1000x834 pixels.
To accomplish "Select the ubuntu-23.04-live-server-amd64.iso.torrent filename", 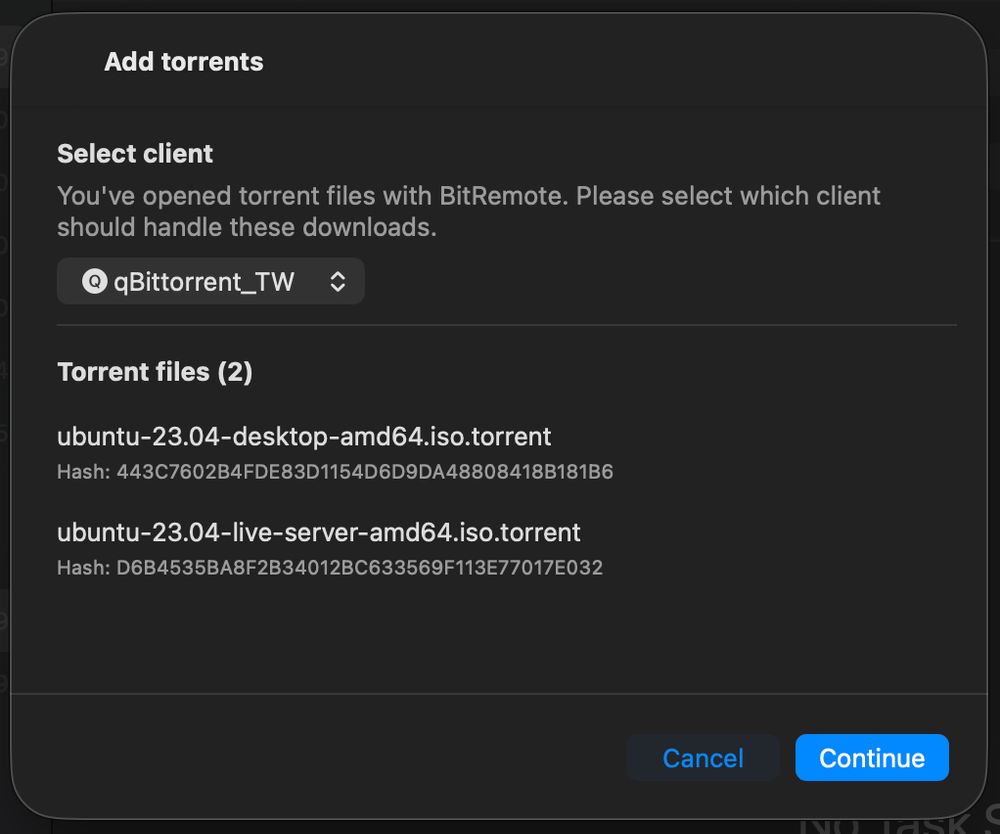I will (x=319, y=532).
